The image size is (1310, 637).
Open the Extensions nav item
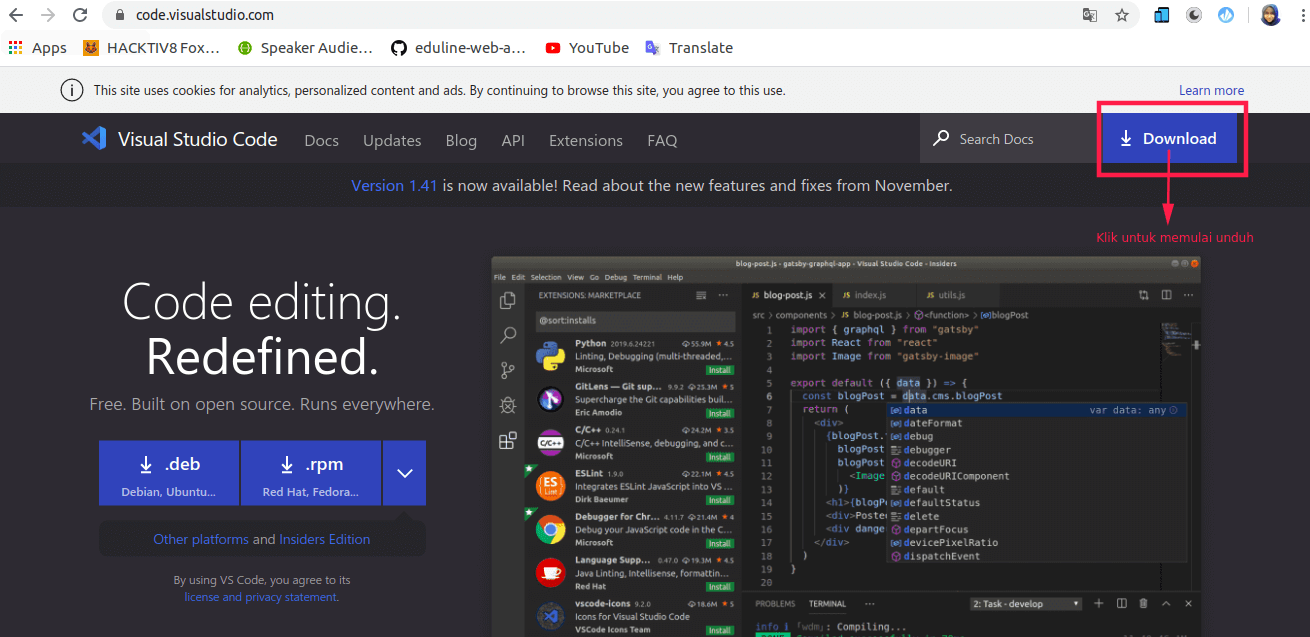[586, 140]
